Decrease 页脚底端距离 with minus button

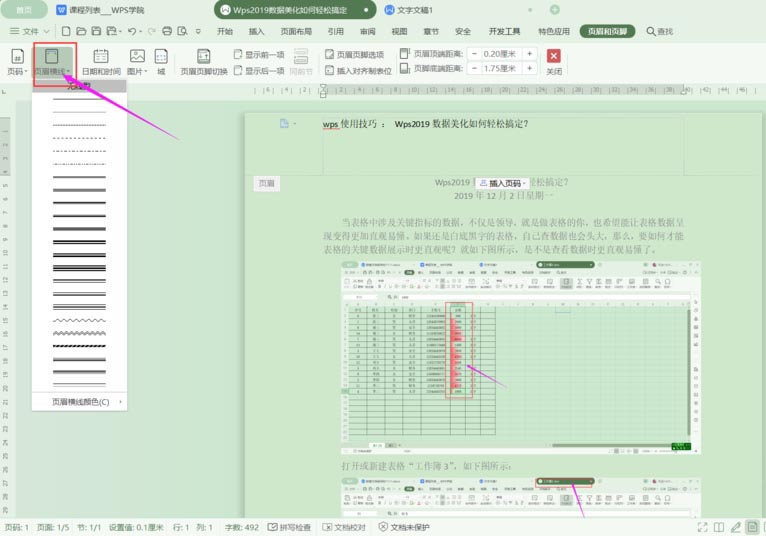point(473,68)
